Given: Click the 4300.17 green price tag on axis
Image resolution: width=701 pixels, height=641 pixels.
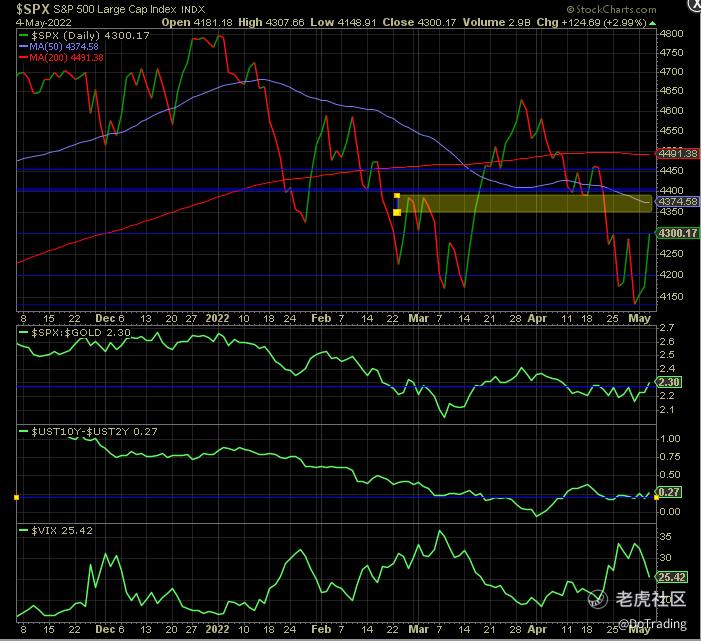Looking at the screenshot, I should pyautogui.click(x=678, y=233).
